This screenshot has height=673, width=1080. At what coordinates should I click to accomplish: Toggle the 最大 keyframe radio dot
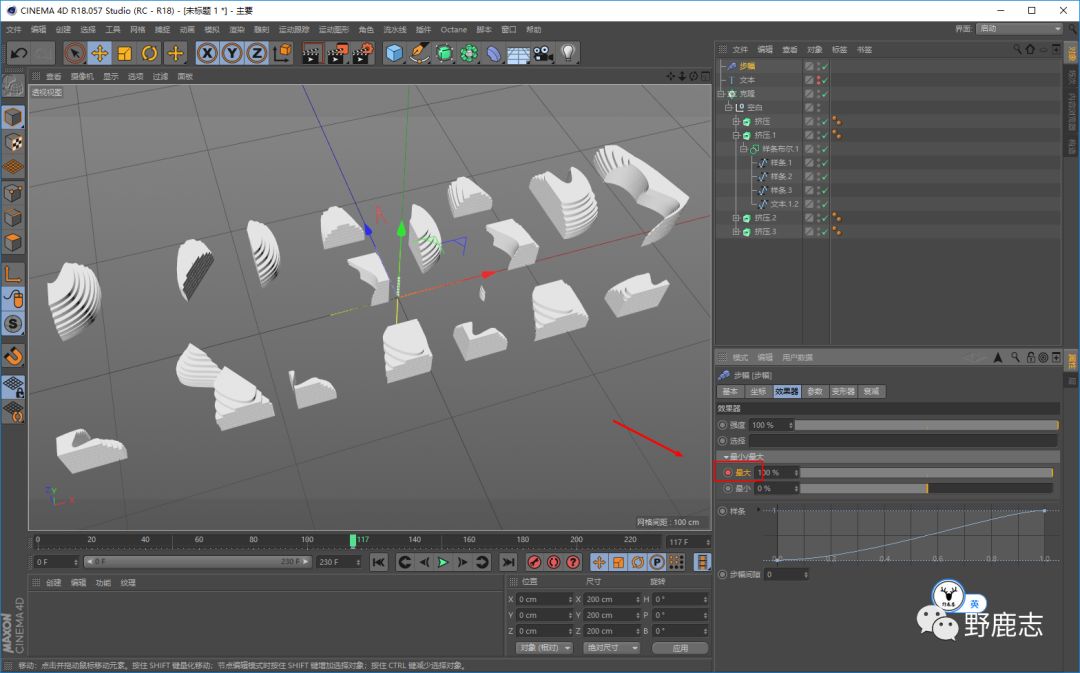(x=727, y=472)
